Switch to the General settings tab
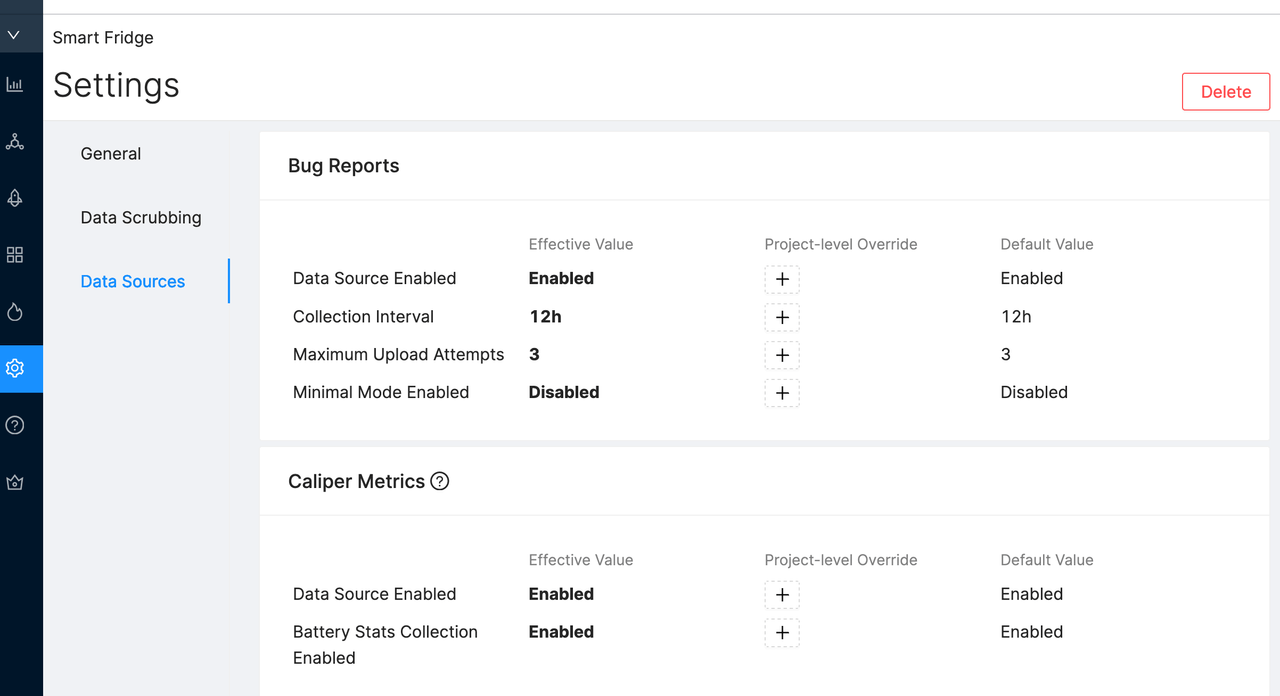 click(111, 153)
